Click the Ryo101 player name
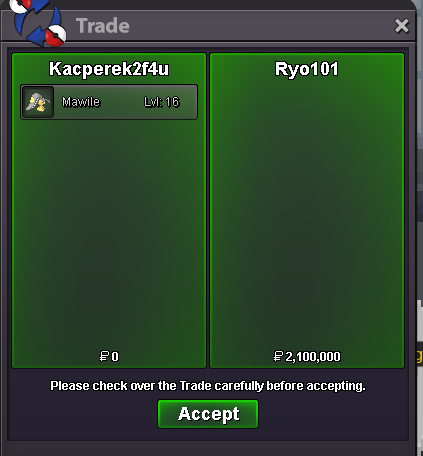This screenshot has width=423, height=456. click(307, 69)
